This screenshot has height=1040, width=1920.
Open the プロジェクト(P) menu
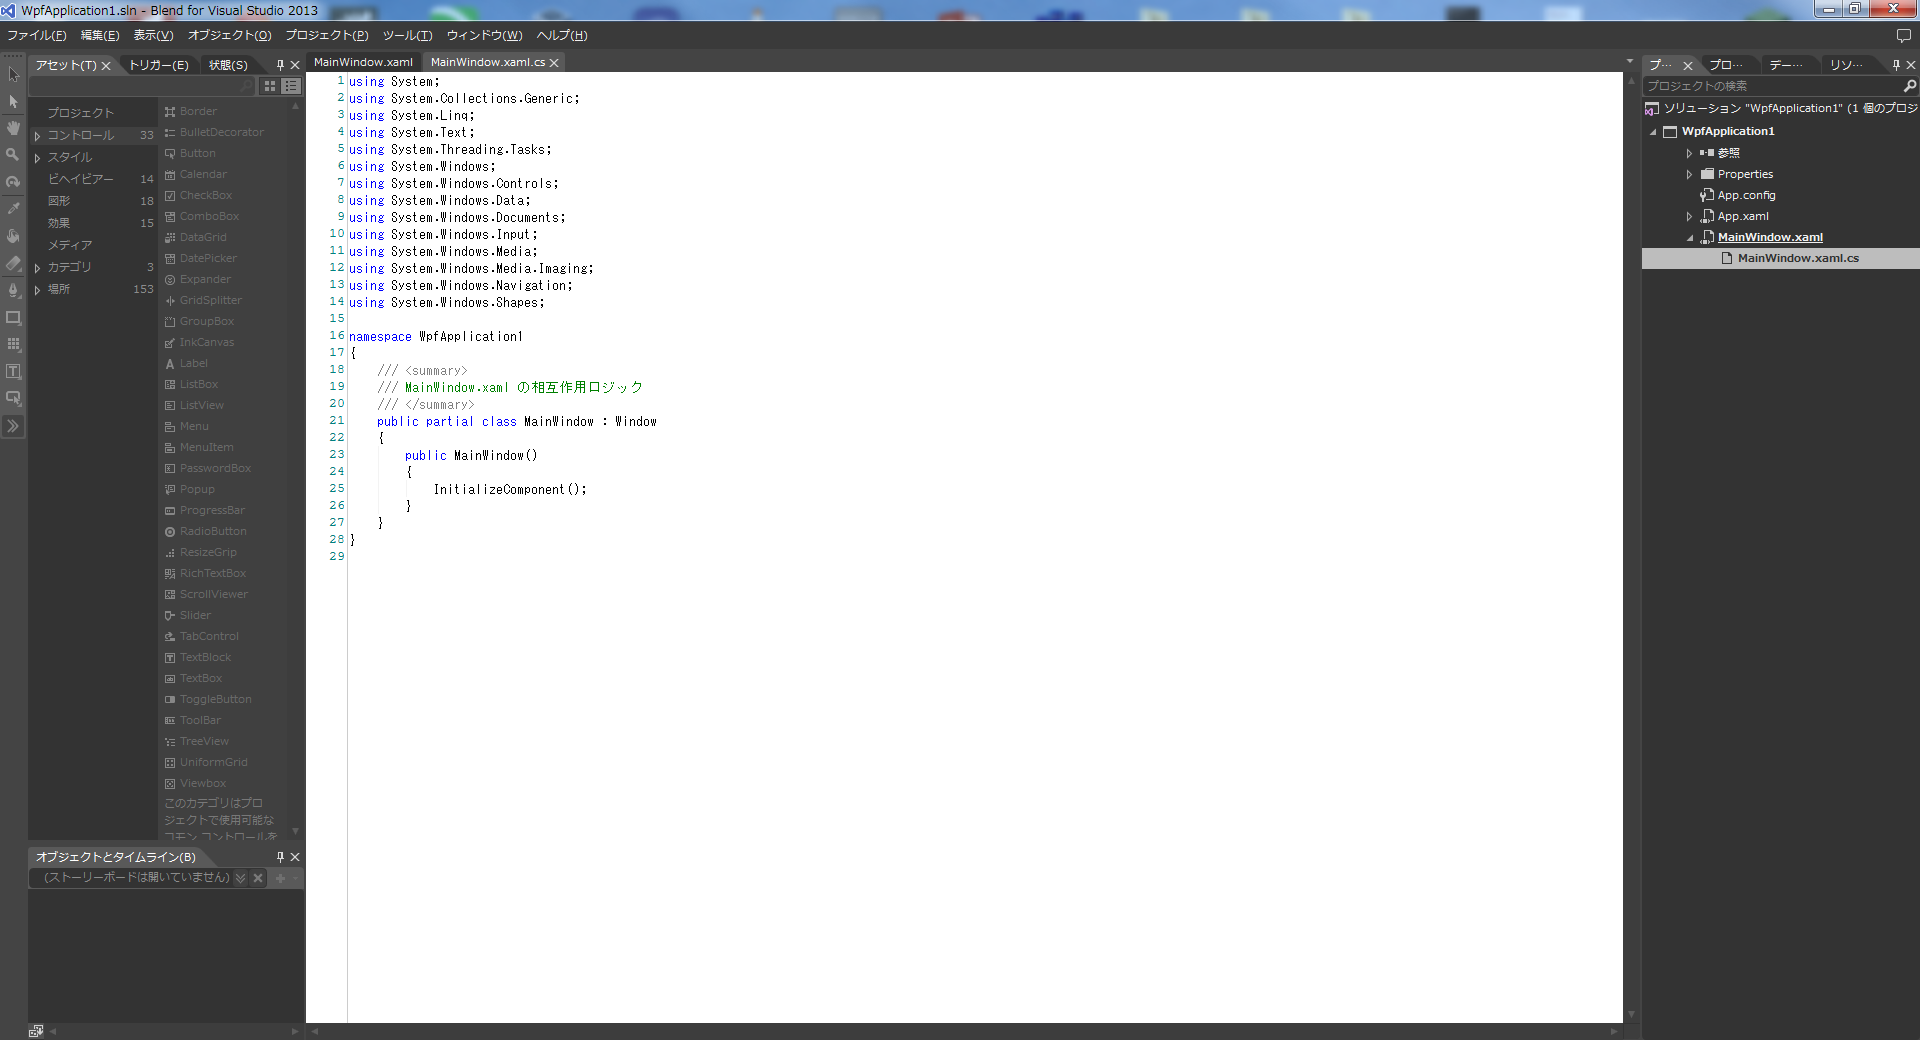[x=327, y=35]
